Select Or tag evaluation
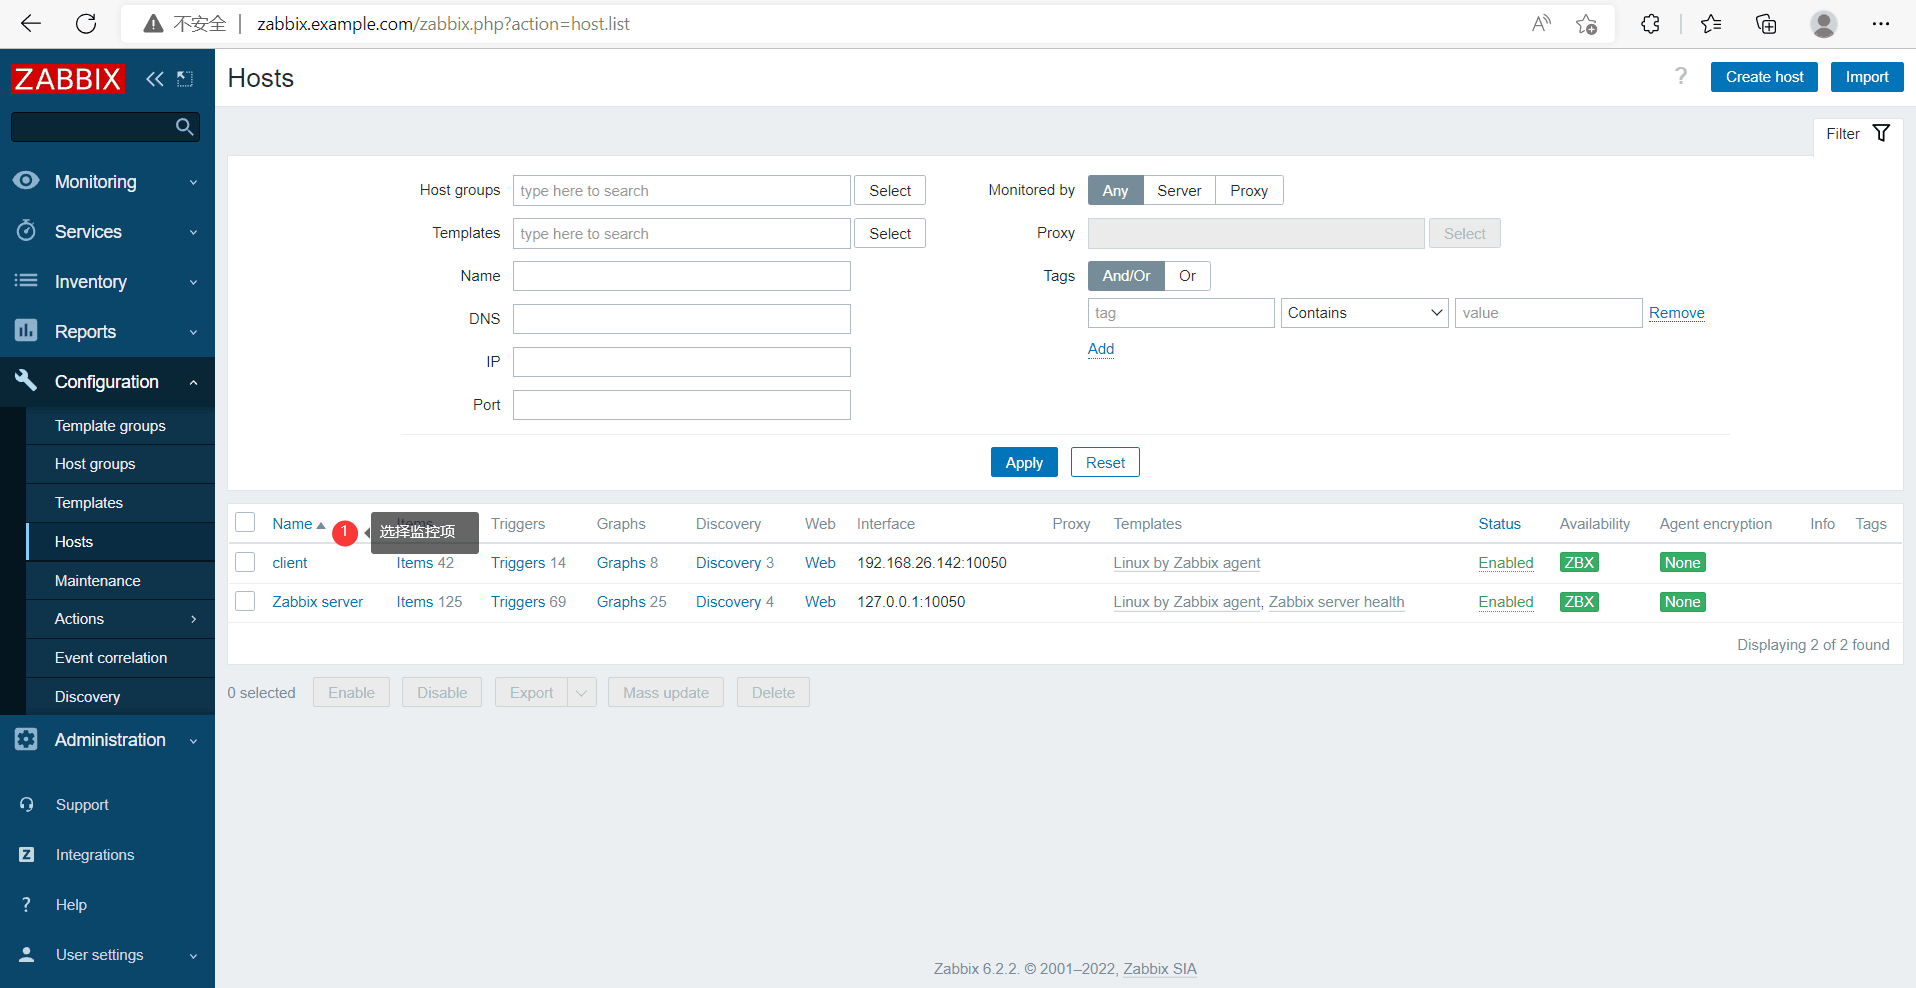Image resolution: width=1916 pixels, height=988 pixels. pyautogui.click(x=1187, y=276)
